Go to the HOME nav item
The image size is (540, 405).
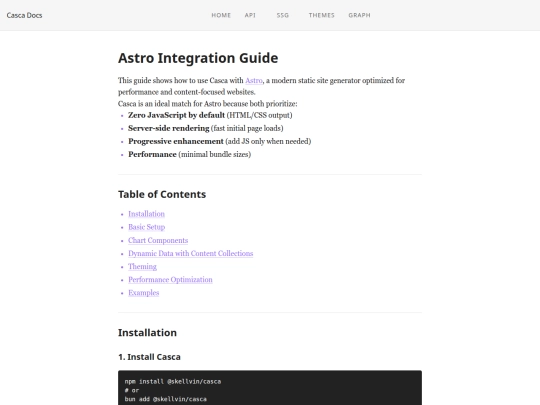[x=221, y=15]
